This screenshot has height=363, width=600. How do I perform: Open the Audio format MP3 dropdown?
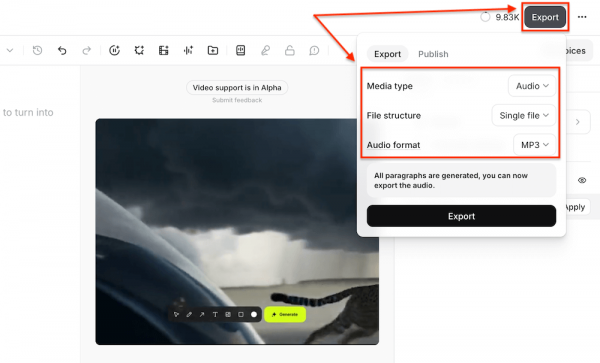tap(535, 145)
